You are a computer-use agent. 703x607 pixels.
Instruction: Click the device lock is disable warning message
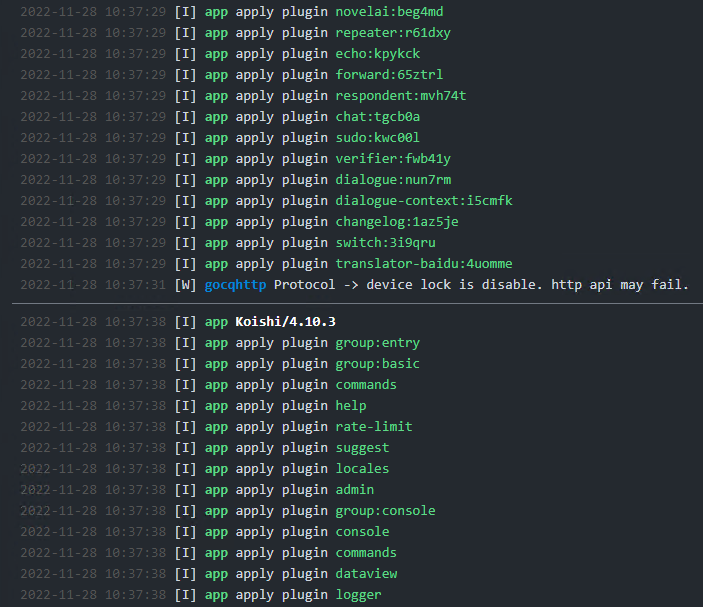[x=481, y=285]
